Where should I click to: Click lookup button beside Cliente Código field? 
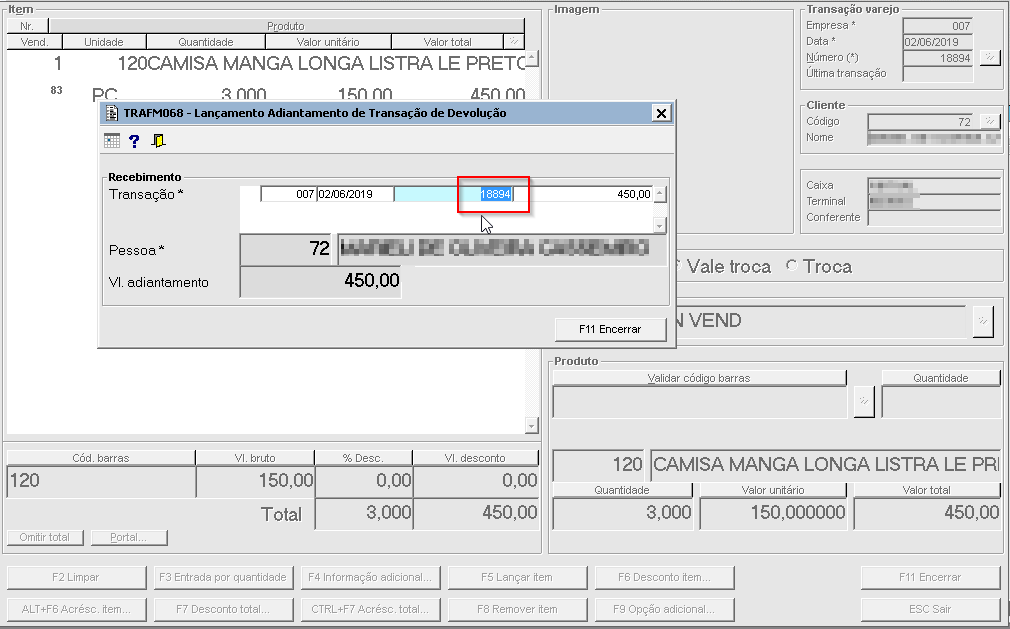coord(989,121)
